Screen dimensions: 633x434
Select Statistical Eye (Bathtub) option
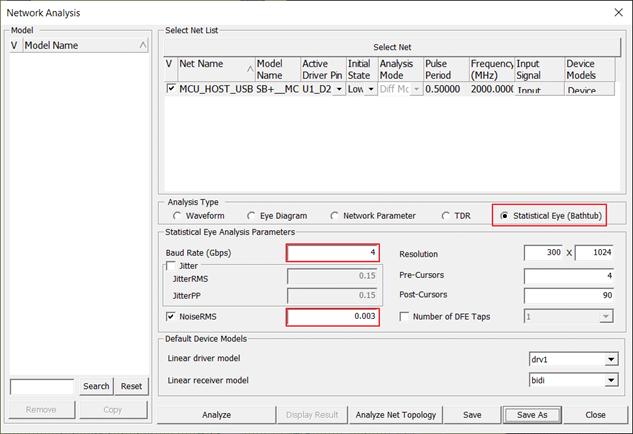point(505,216)
